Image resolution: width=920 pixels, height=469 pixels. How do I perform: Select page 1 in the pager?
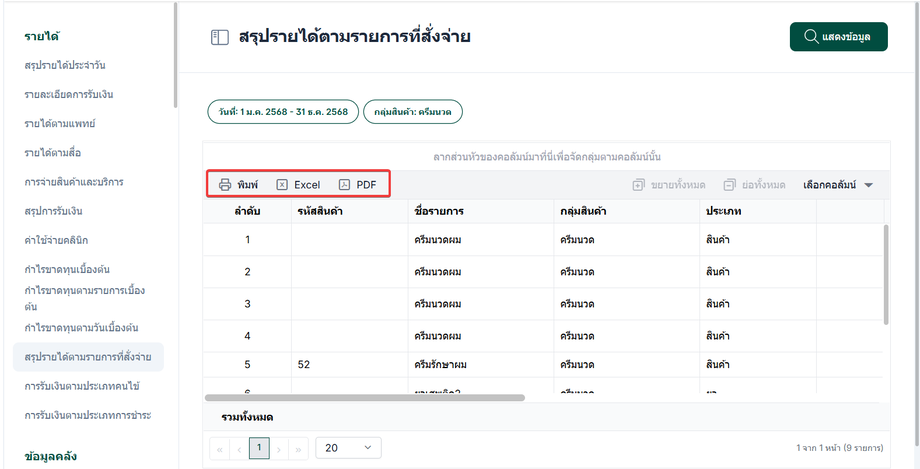(259, 448)
